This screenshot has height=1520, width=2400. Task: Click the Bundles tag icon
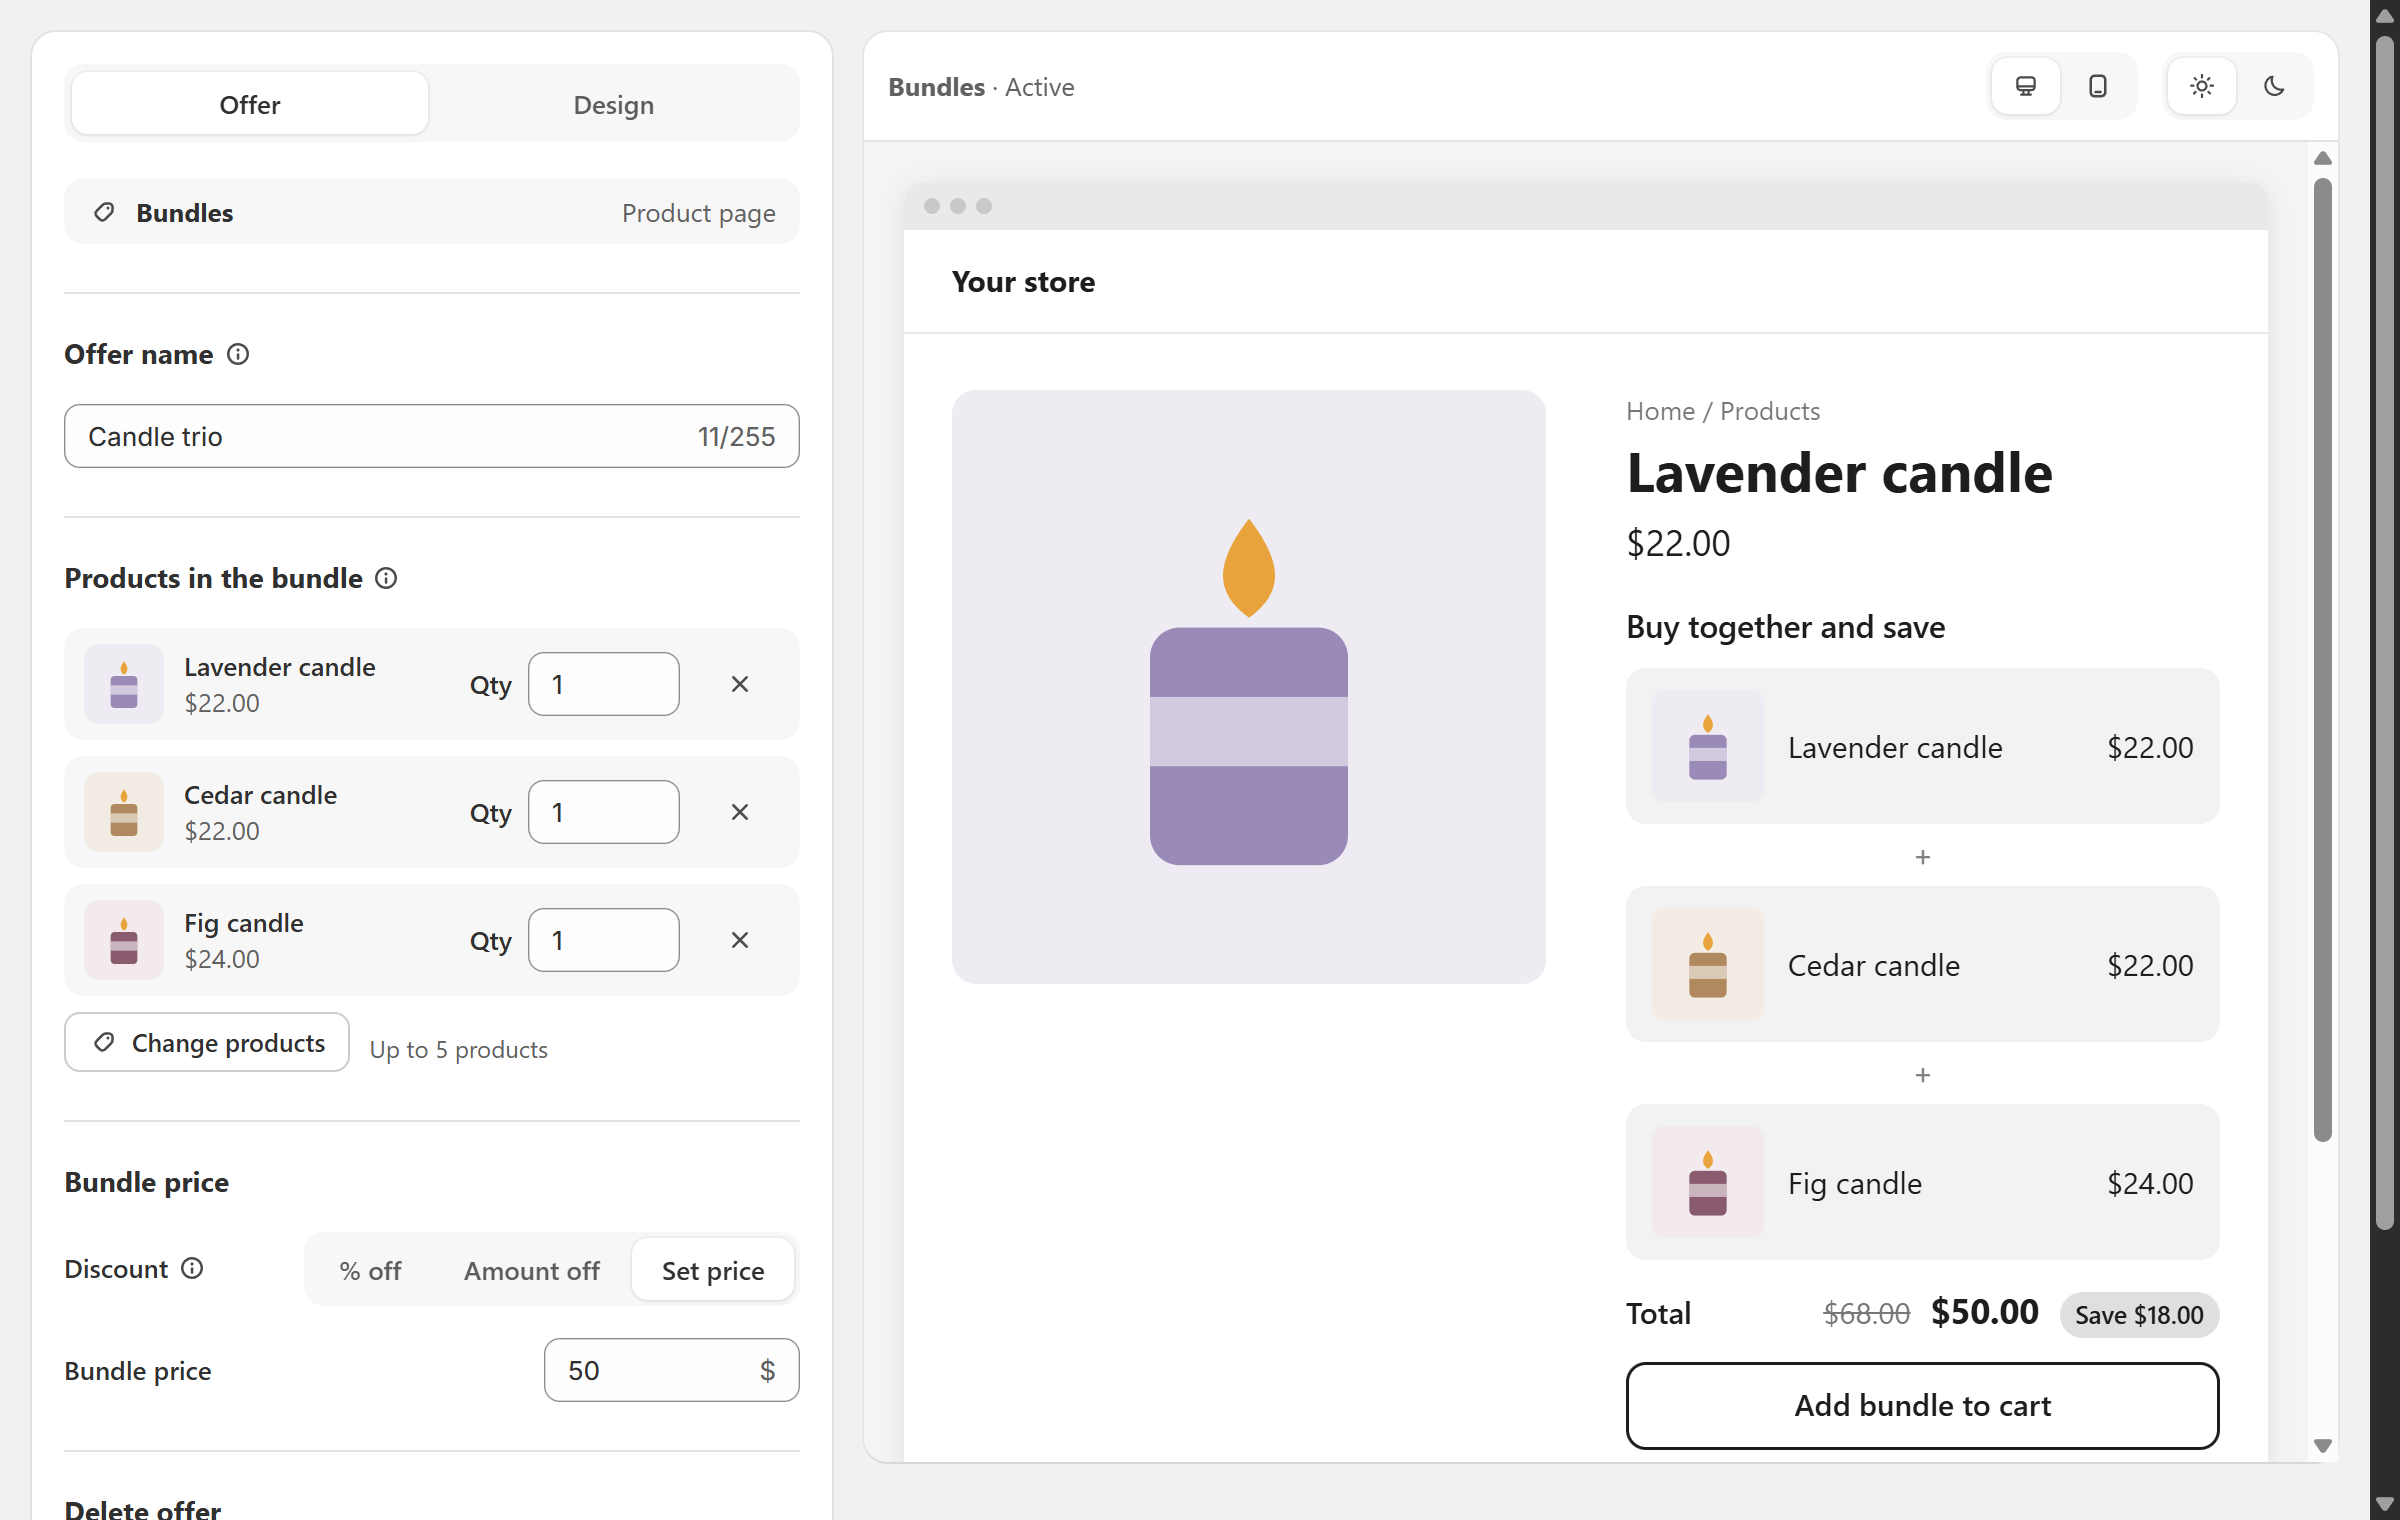point(104,212)
